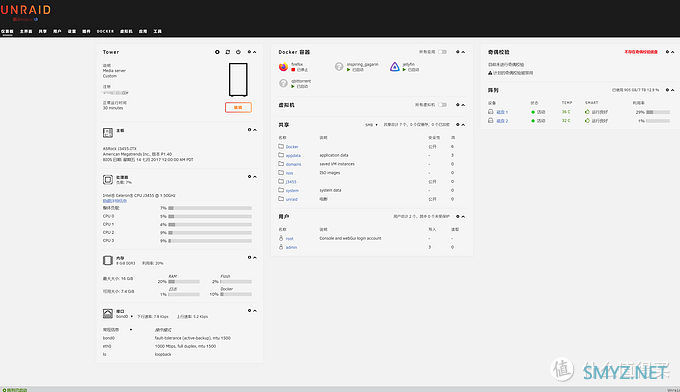This screenshot has height=392, width=680.
Task: Open virtual machines panel gear settings
Action: pyautogui.click(x=458, y=105)
